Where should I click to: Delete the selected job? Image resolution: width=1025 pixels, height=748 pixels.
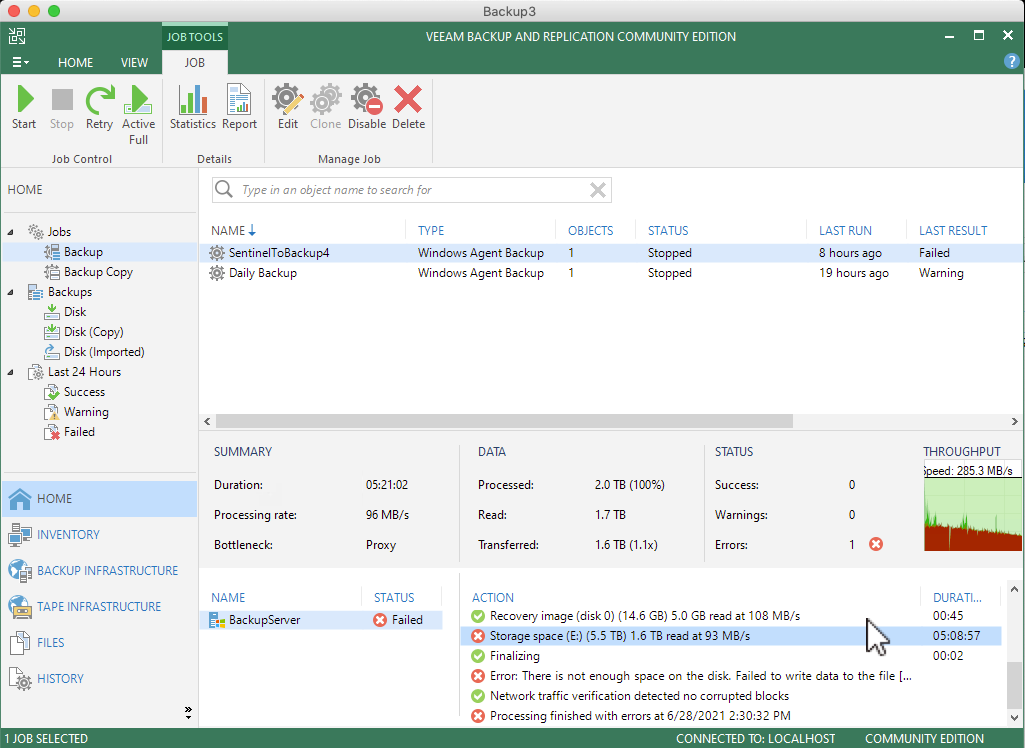coord(409,107)
